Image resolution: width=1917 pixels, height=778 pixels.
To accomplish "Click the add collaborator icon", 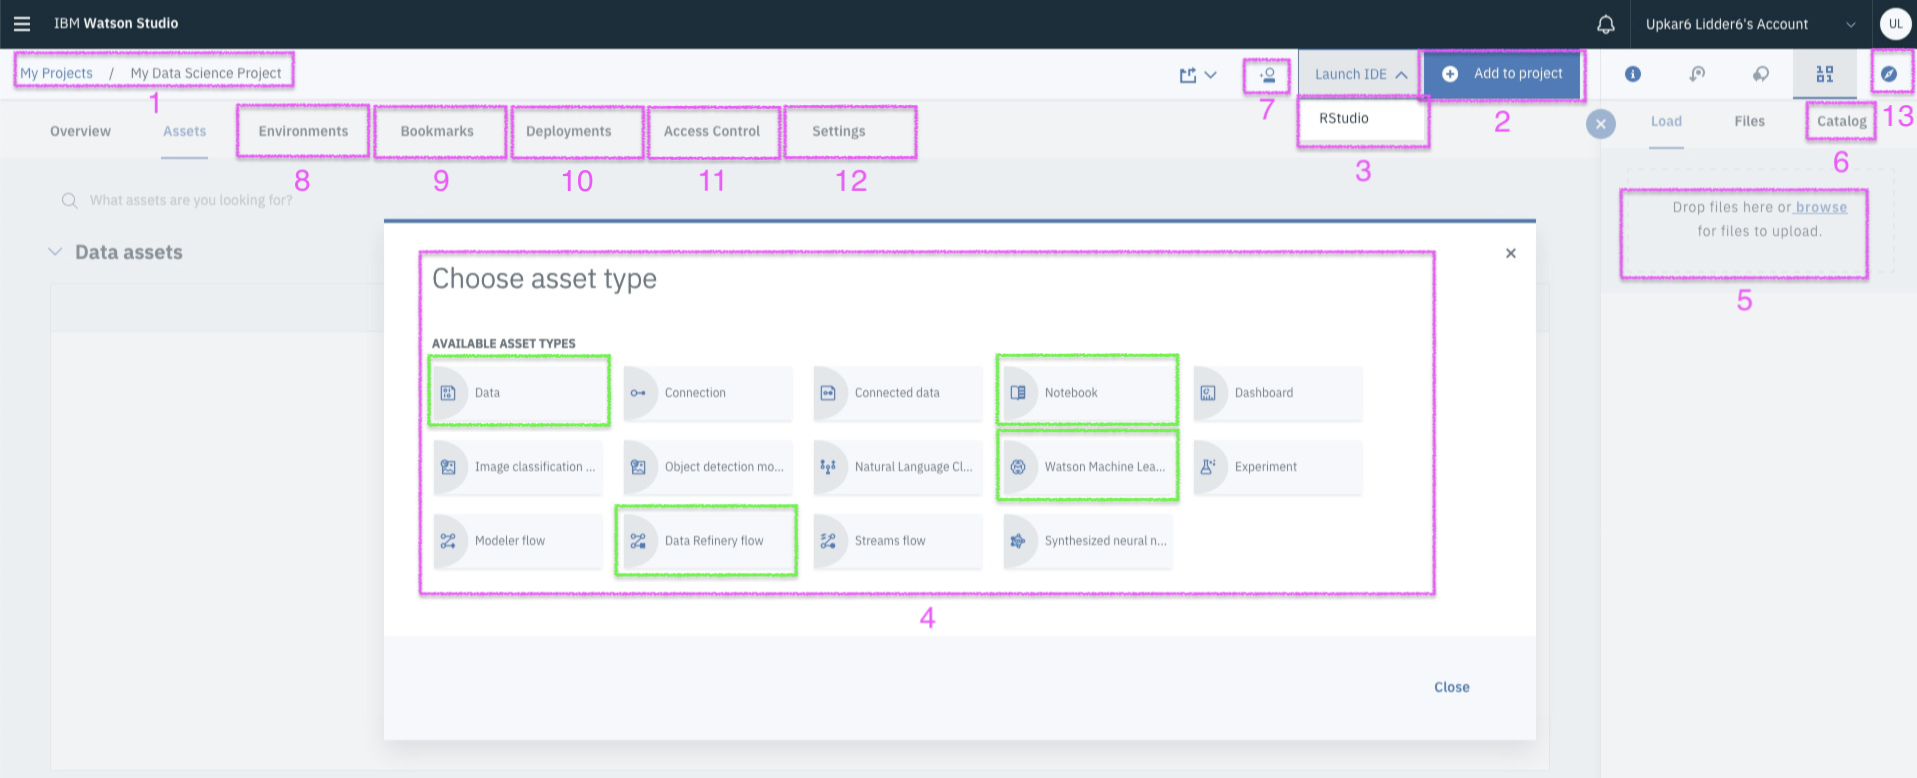I will [1267, 75].
